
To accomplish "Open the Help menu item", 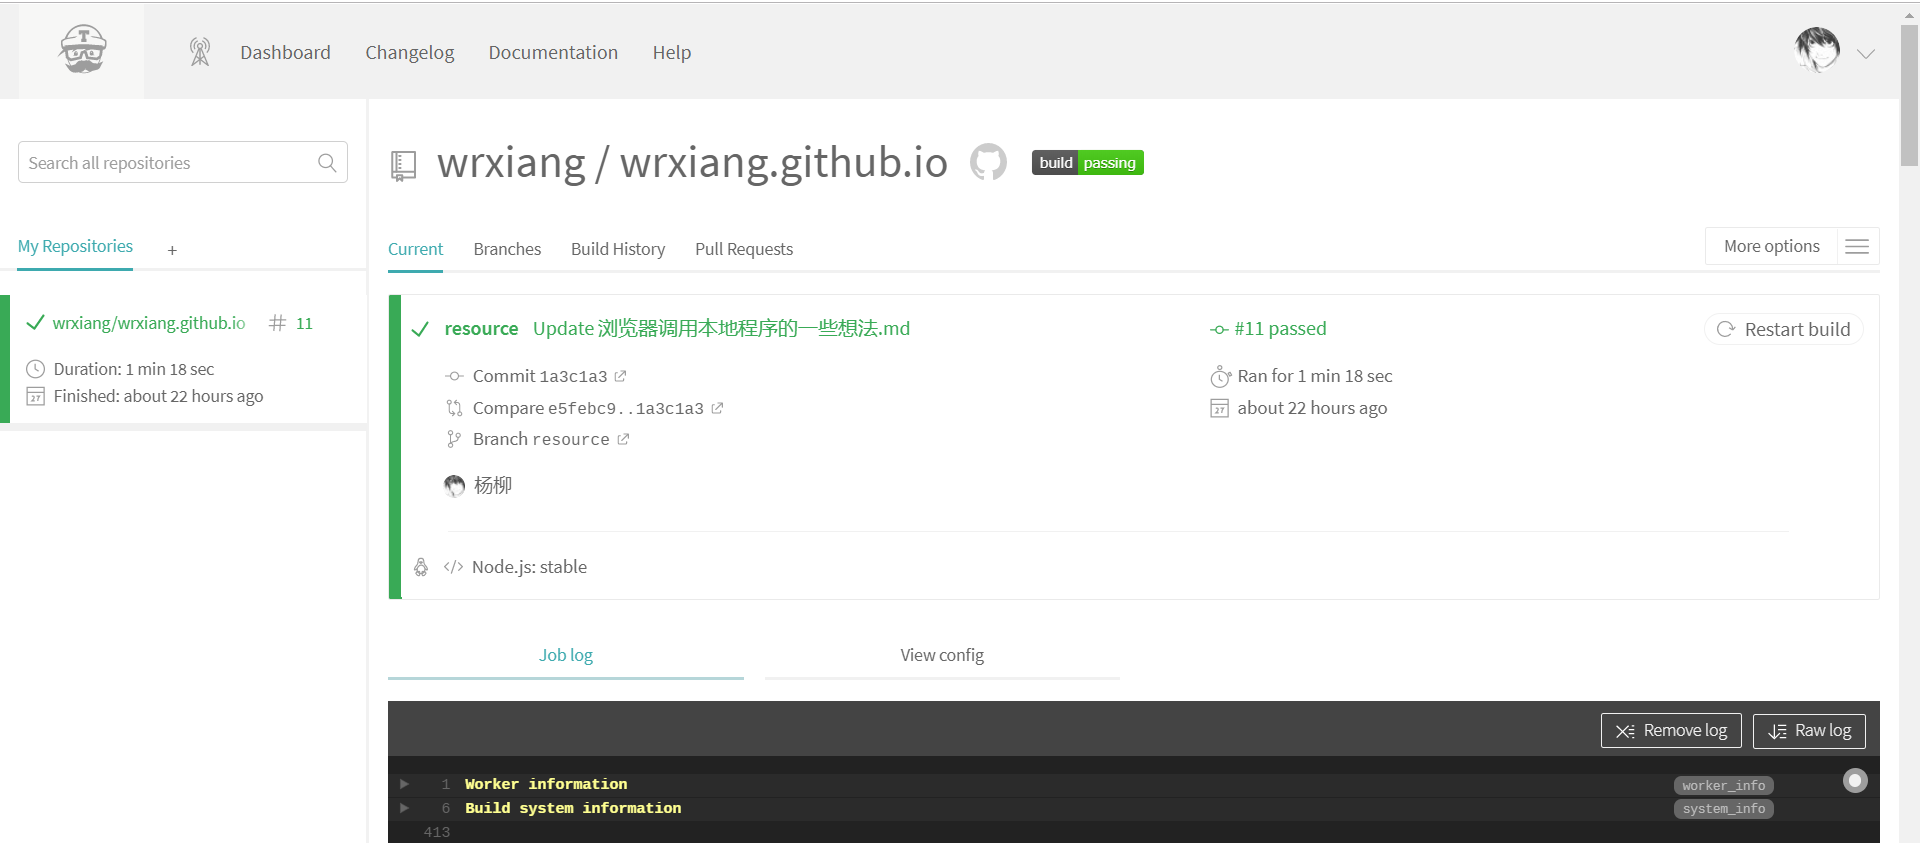I will point(672,53).
